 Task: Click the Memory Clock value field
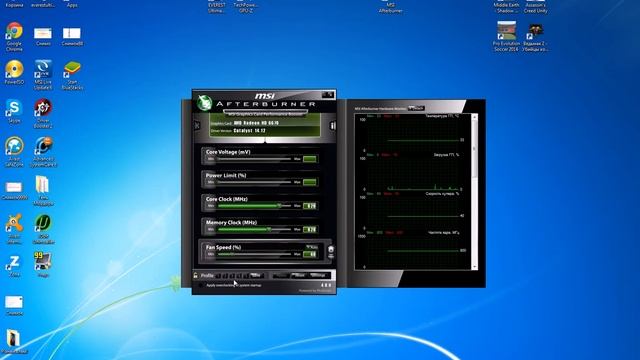click(x=310, y=229)
